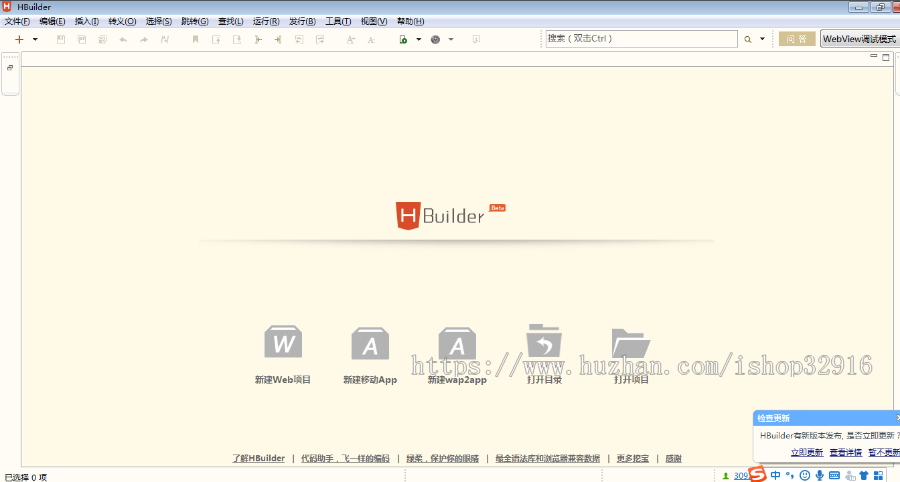Click the Sogou input method S icon
The width and height of the screenshot is (900, 482).
point(758,474)
